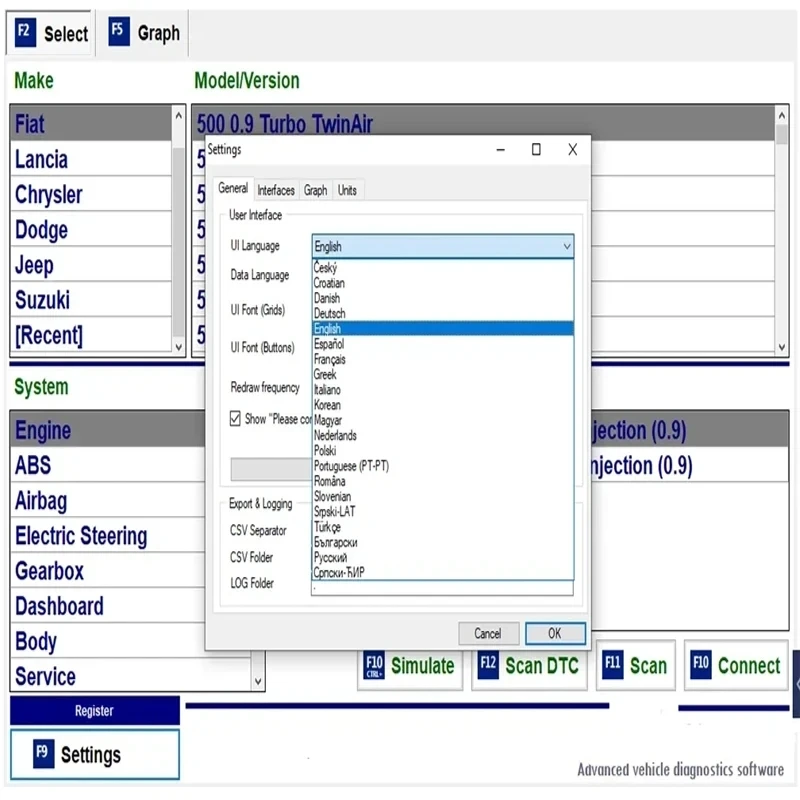Choose Portuguese (PT-PT) language
The height and width of the screenshot is (800, 800).
[442, 466]
